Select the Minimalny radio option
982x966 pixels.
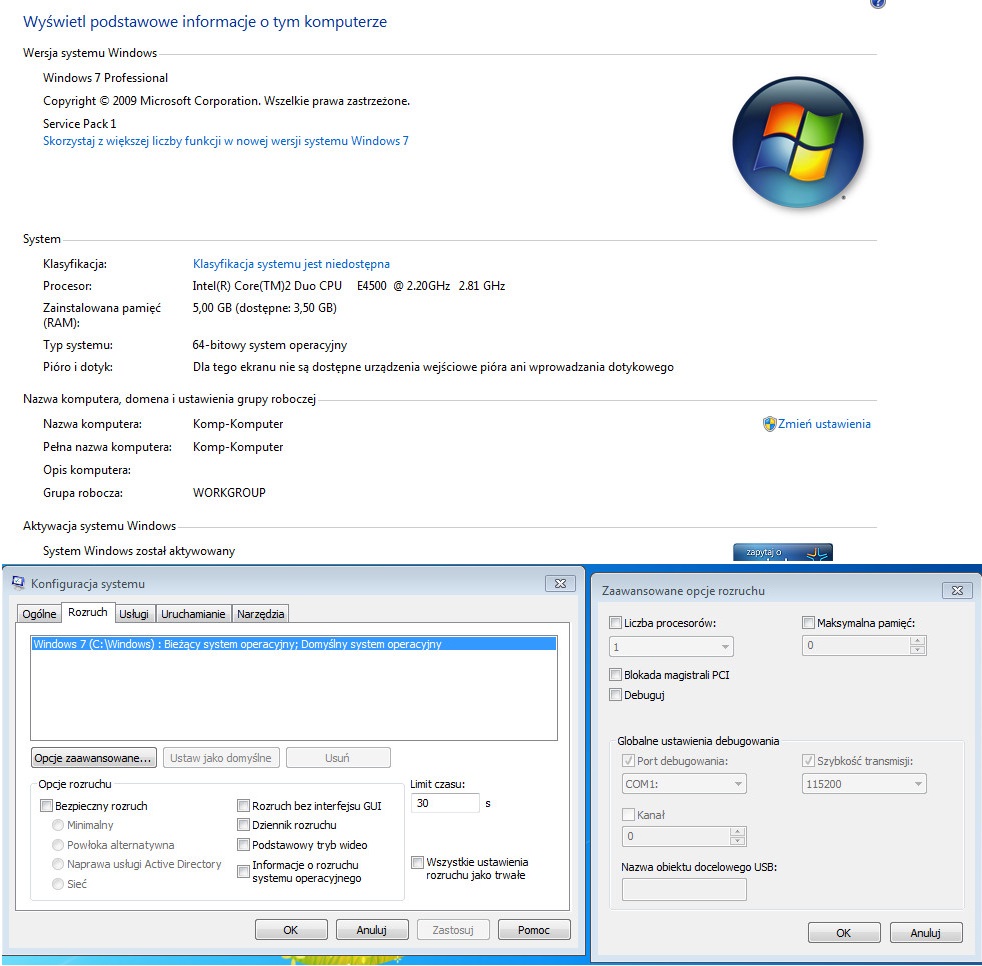tap(58, 825)
